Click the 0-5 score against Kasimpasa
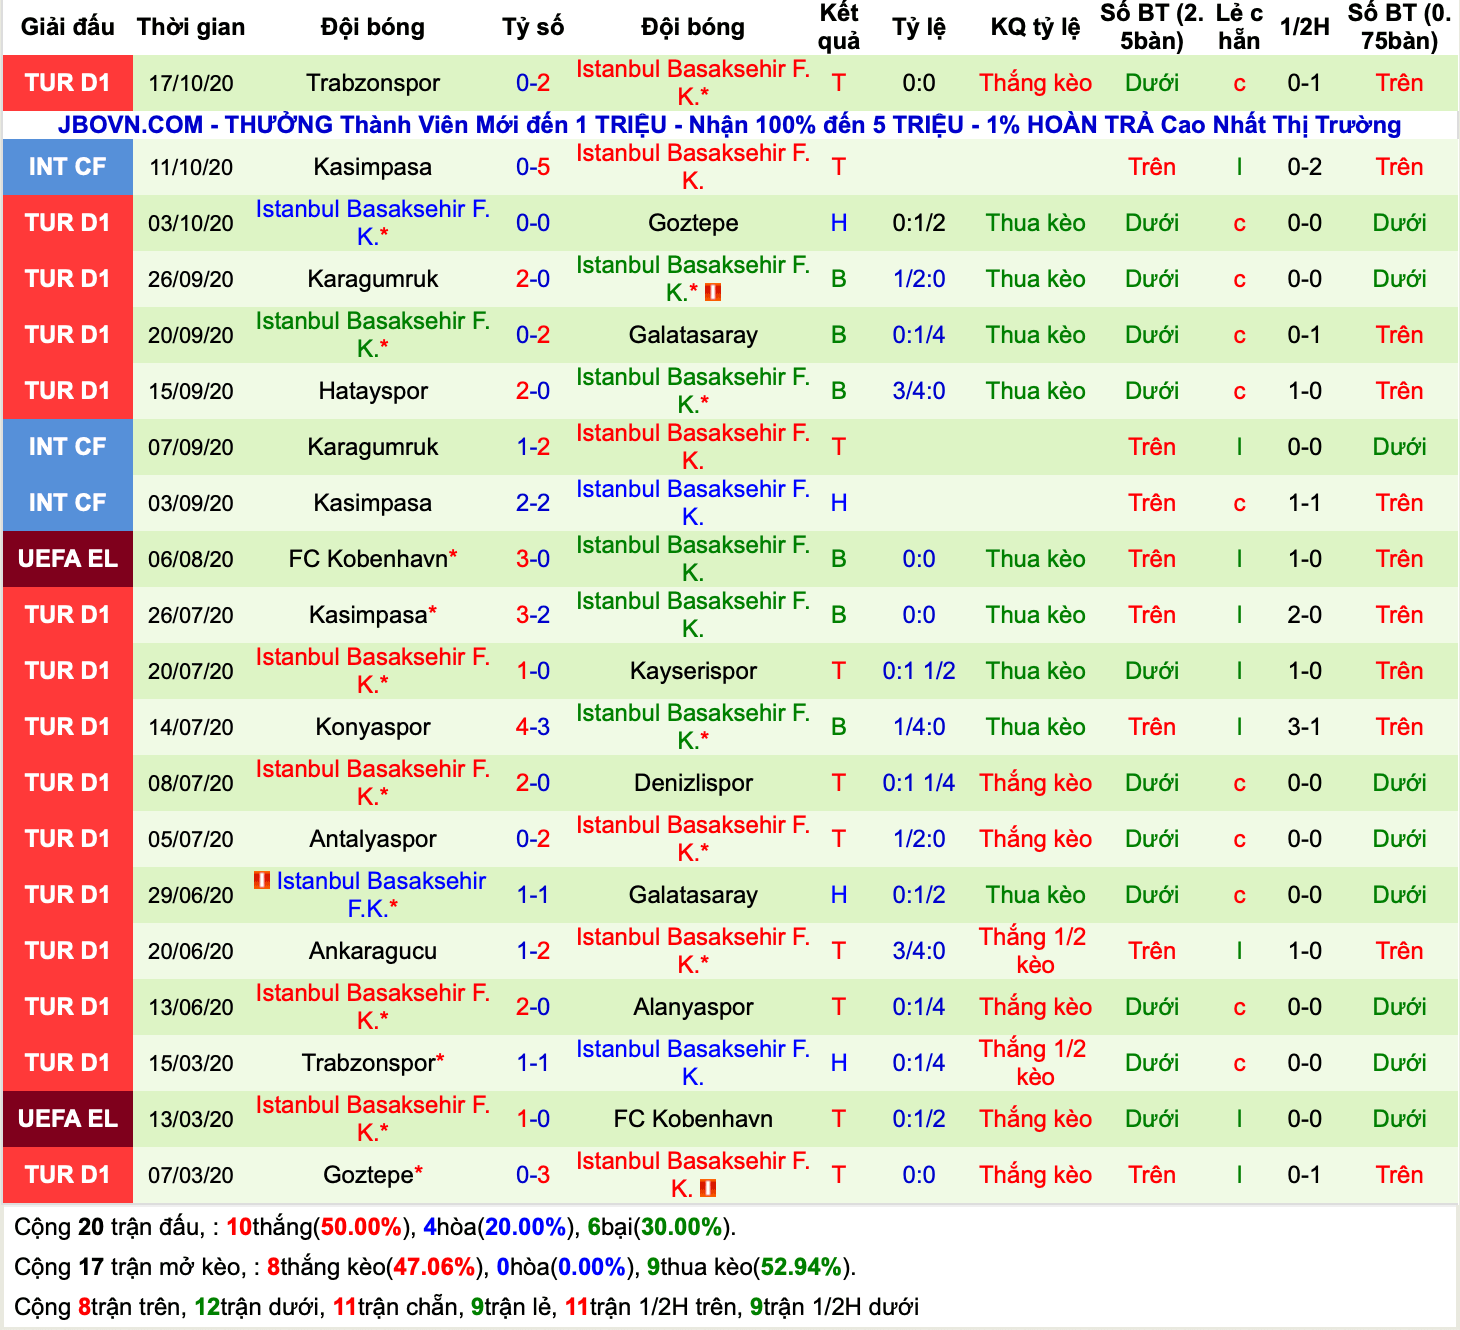 (x=533, y=167)
